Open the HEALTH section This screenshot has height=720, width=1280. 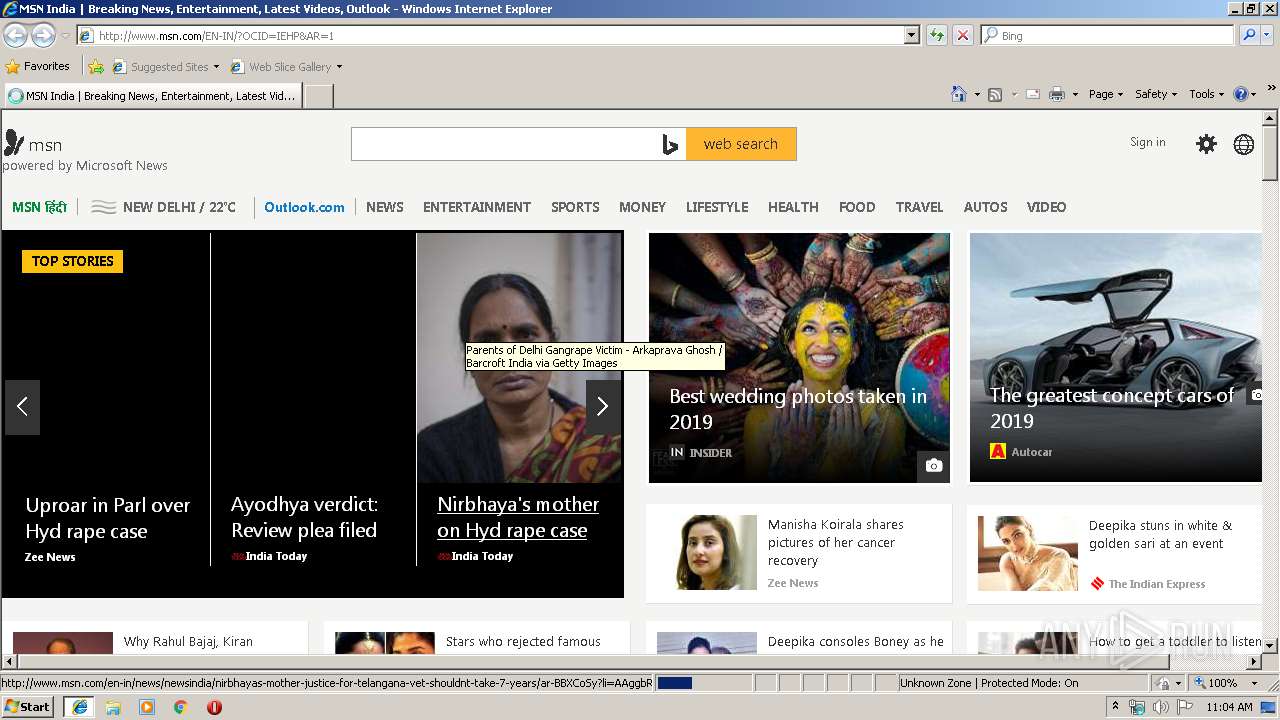click(x=793, y=207)
